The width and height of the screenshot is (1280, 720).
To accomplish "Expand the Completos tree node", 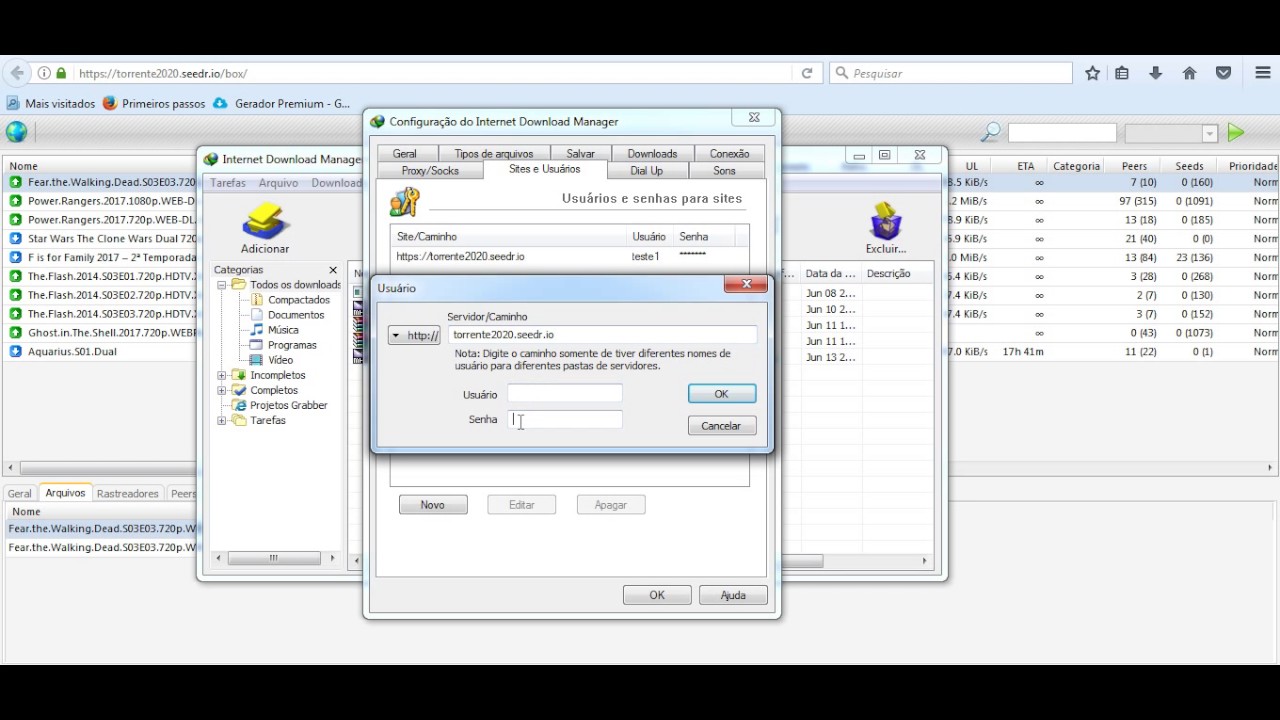I will (x=222, y=390).
